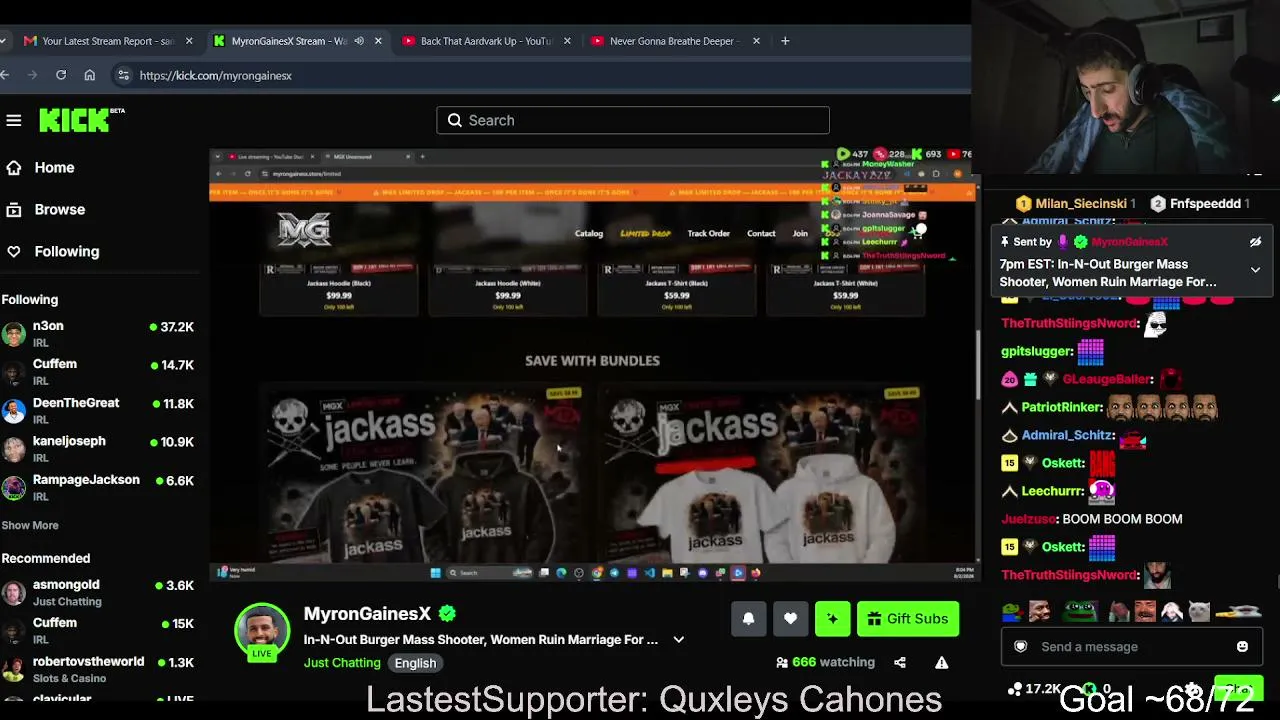Open Cuffem with 14.7K viewers
This screenshot has width=1280, height=720.
click(98, 372)
